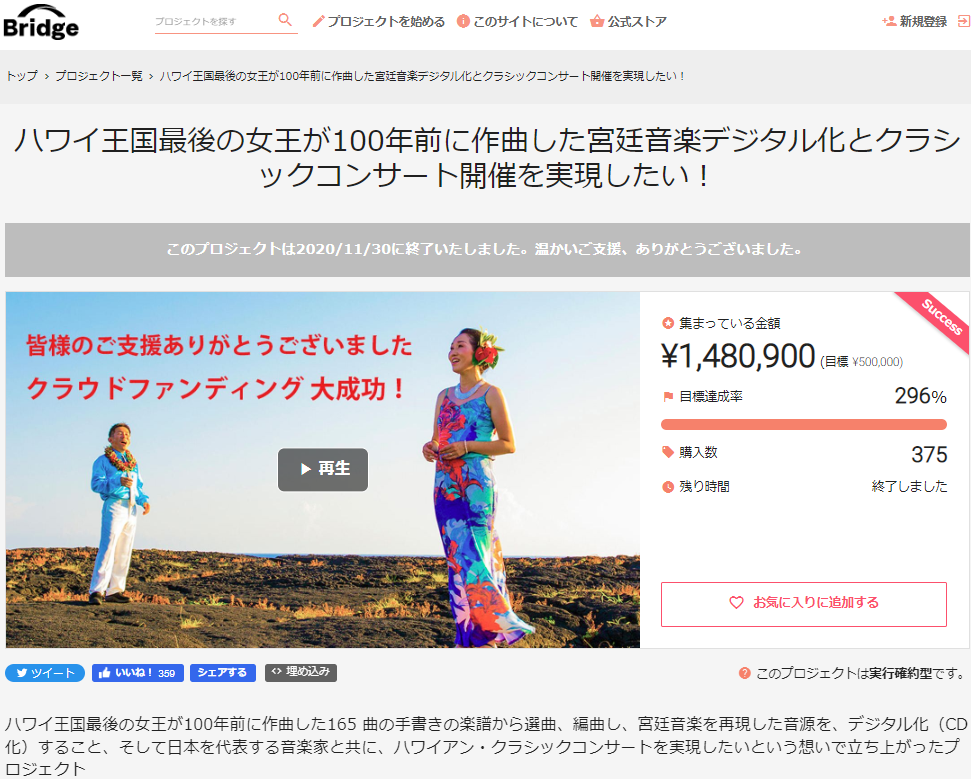
Task: Click the login arrow icon at top right
Action: point(964,22)
